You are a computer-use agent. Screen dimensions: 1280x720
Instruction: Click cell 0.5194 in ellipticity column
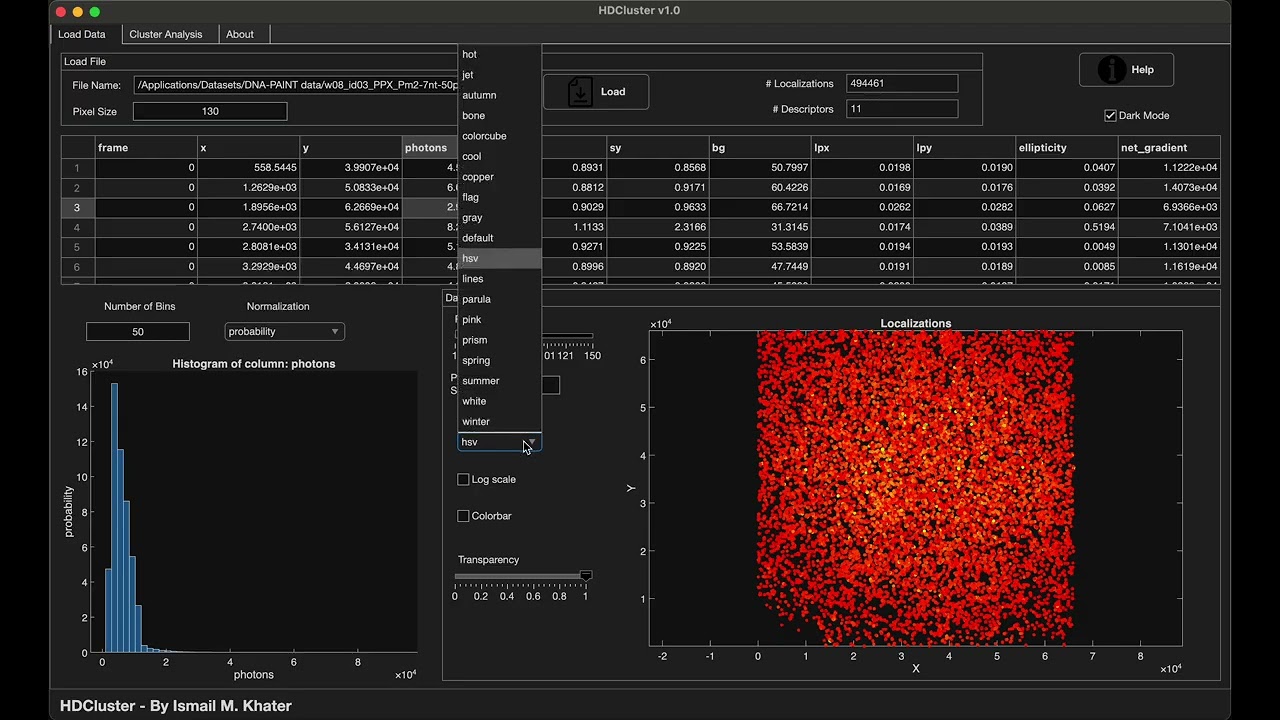1067,228
